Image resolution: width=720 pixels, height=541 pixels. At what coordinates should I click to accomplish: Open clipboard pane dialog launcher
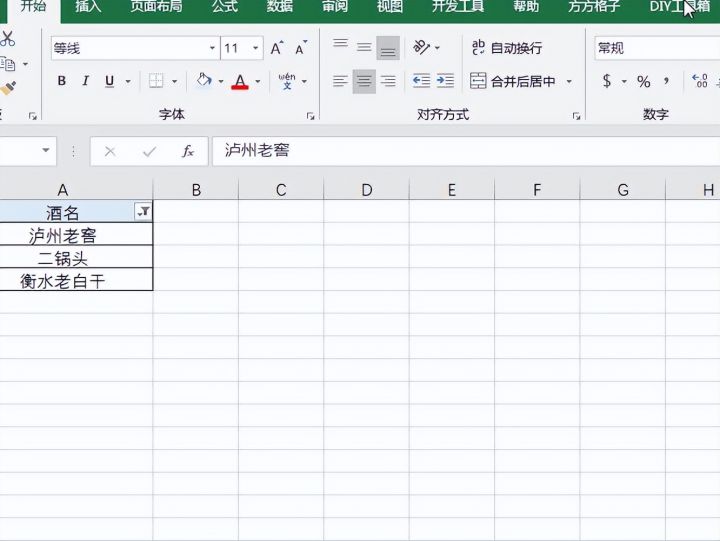[x=33, y=116]
